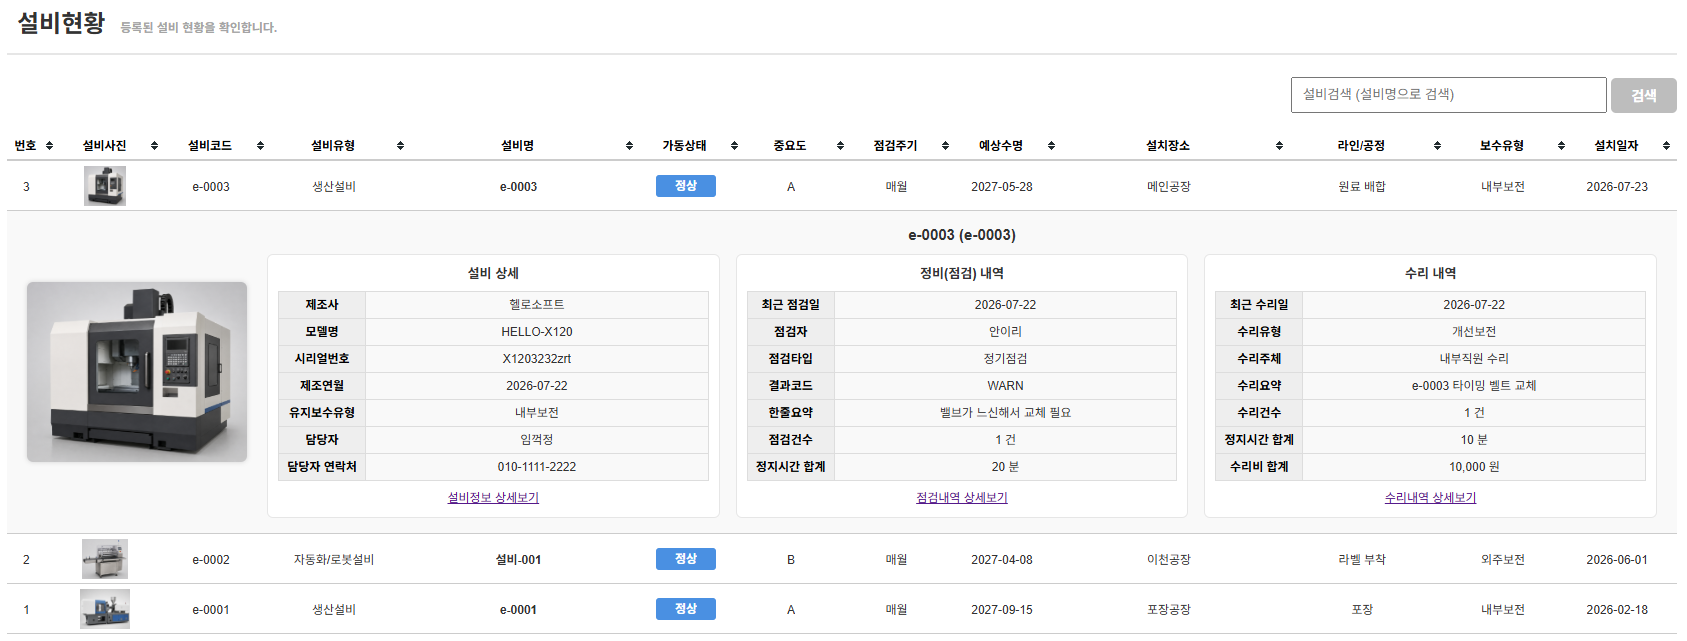
Task: Expand row number 1 e-0001 details
Action: 842,609
